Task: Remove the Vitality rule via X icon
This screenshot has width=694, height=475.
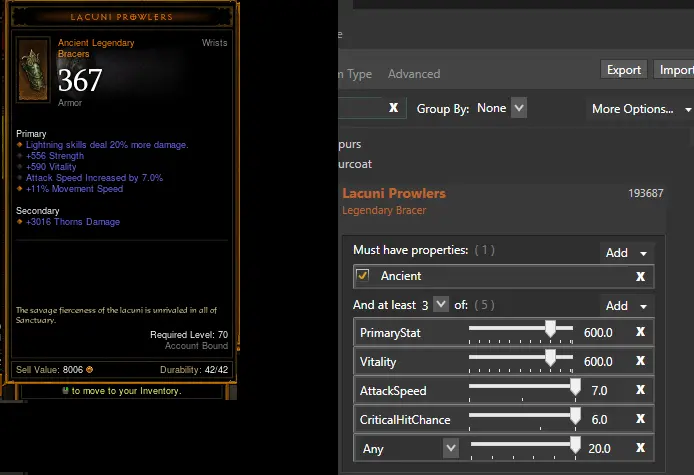Action: pos(640,361)
